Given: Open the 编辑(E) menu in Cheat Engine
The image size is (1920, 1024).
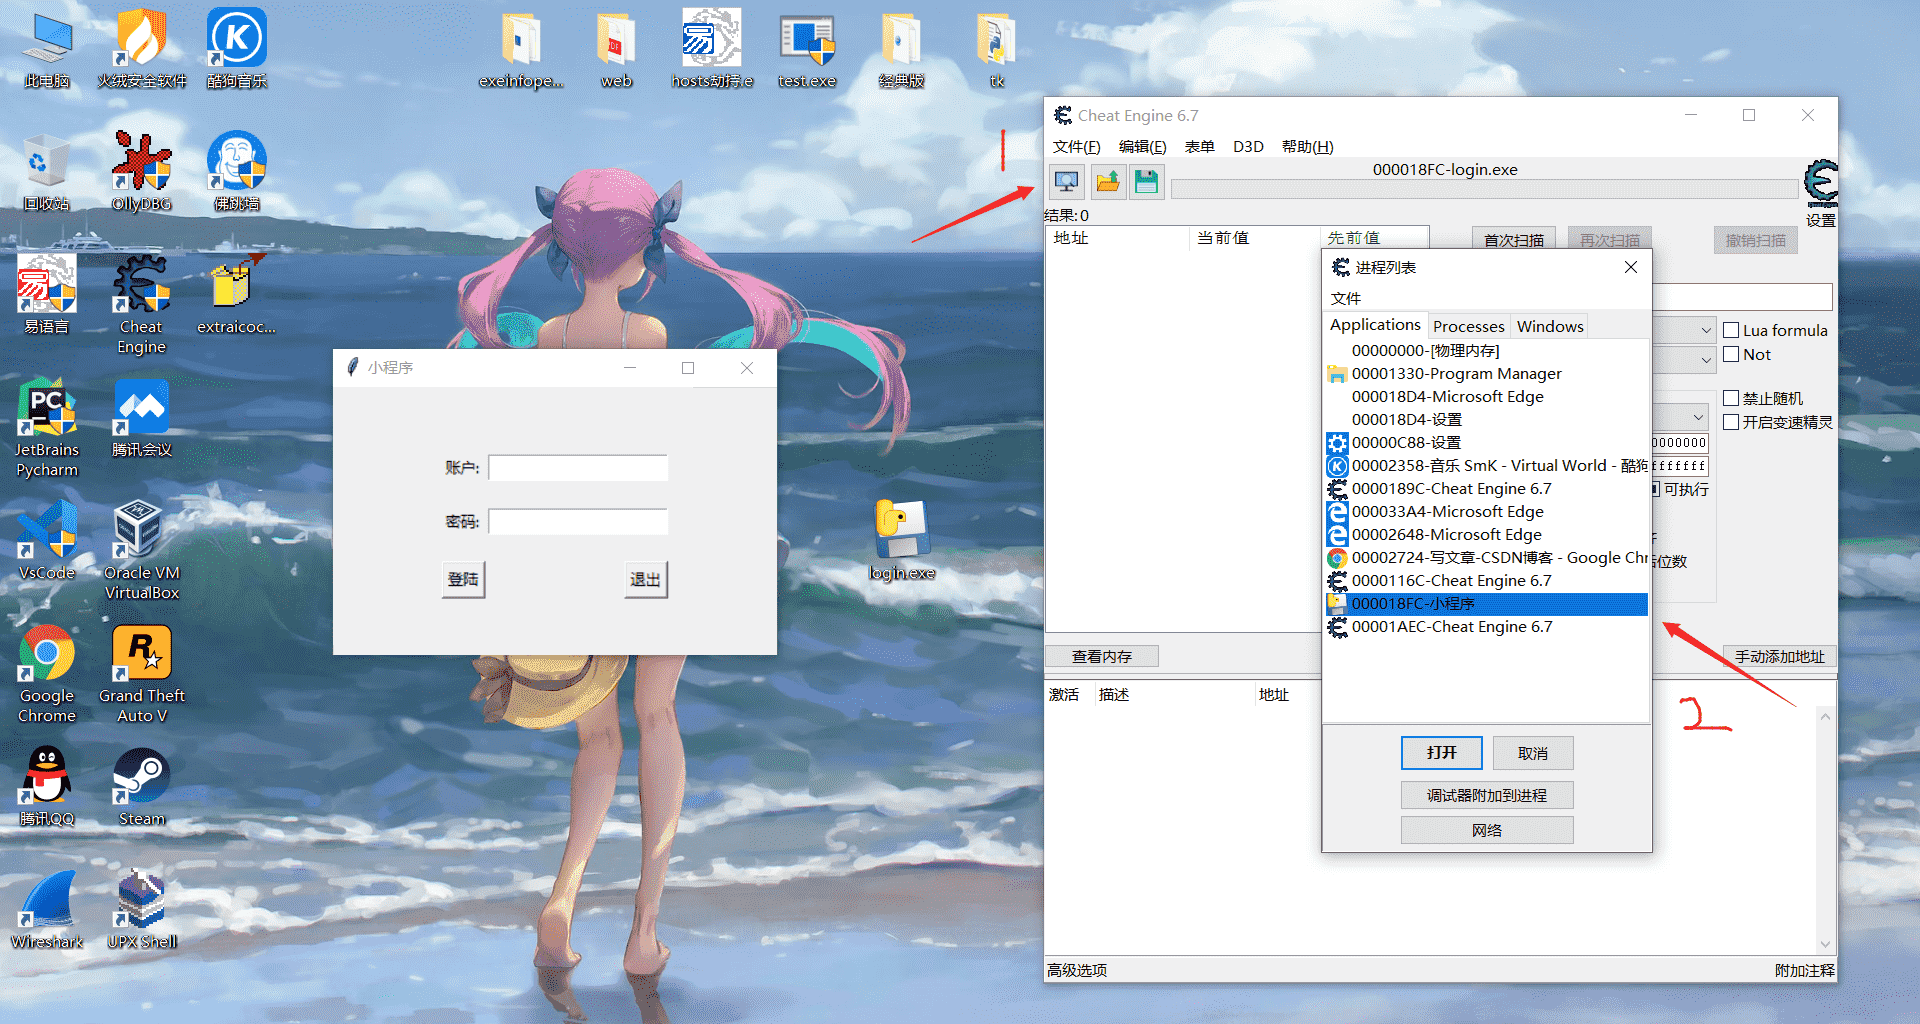Looking at the screenshot, I should coord(1142,146).
